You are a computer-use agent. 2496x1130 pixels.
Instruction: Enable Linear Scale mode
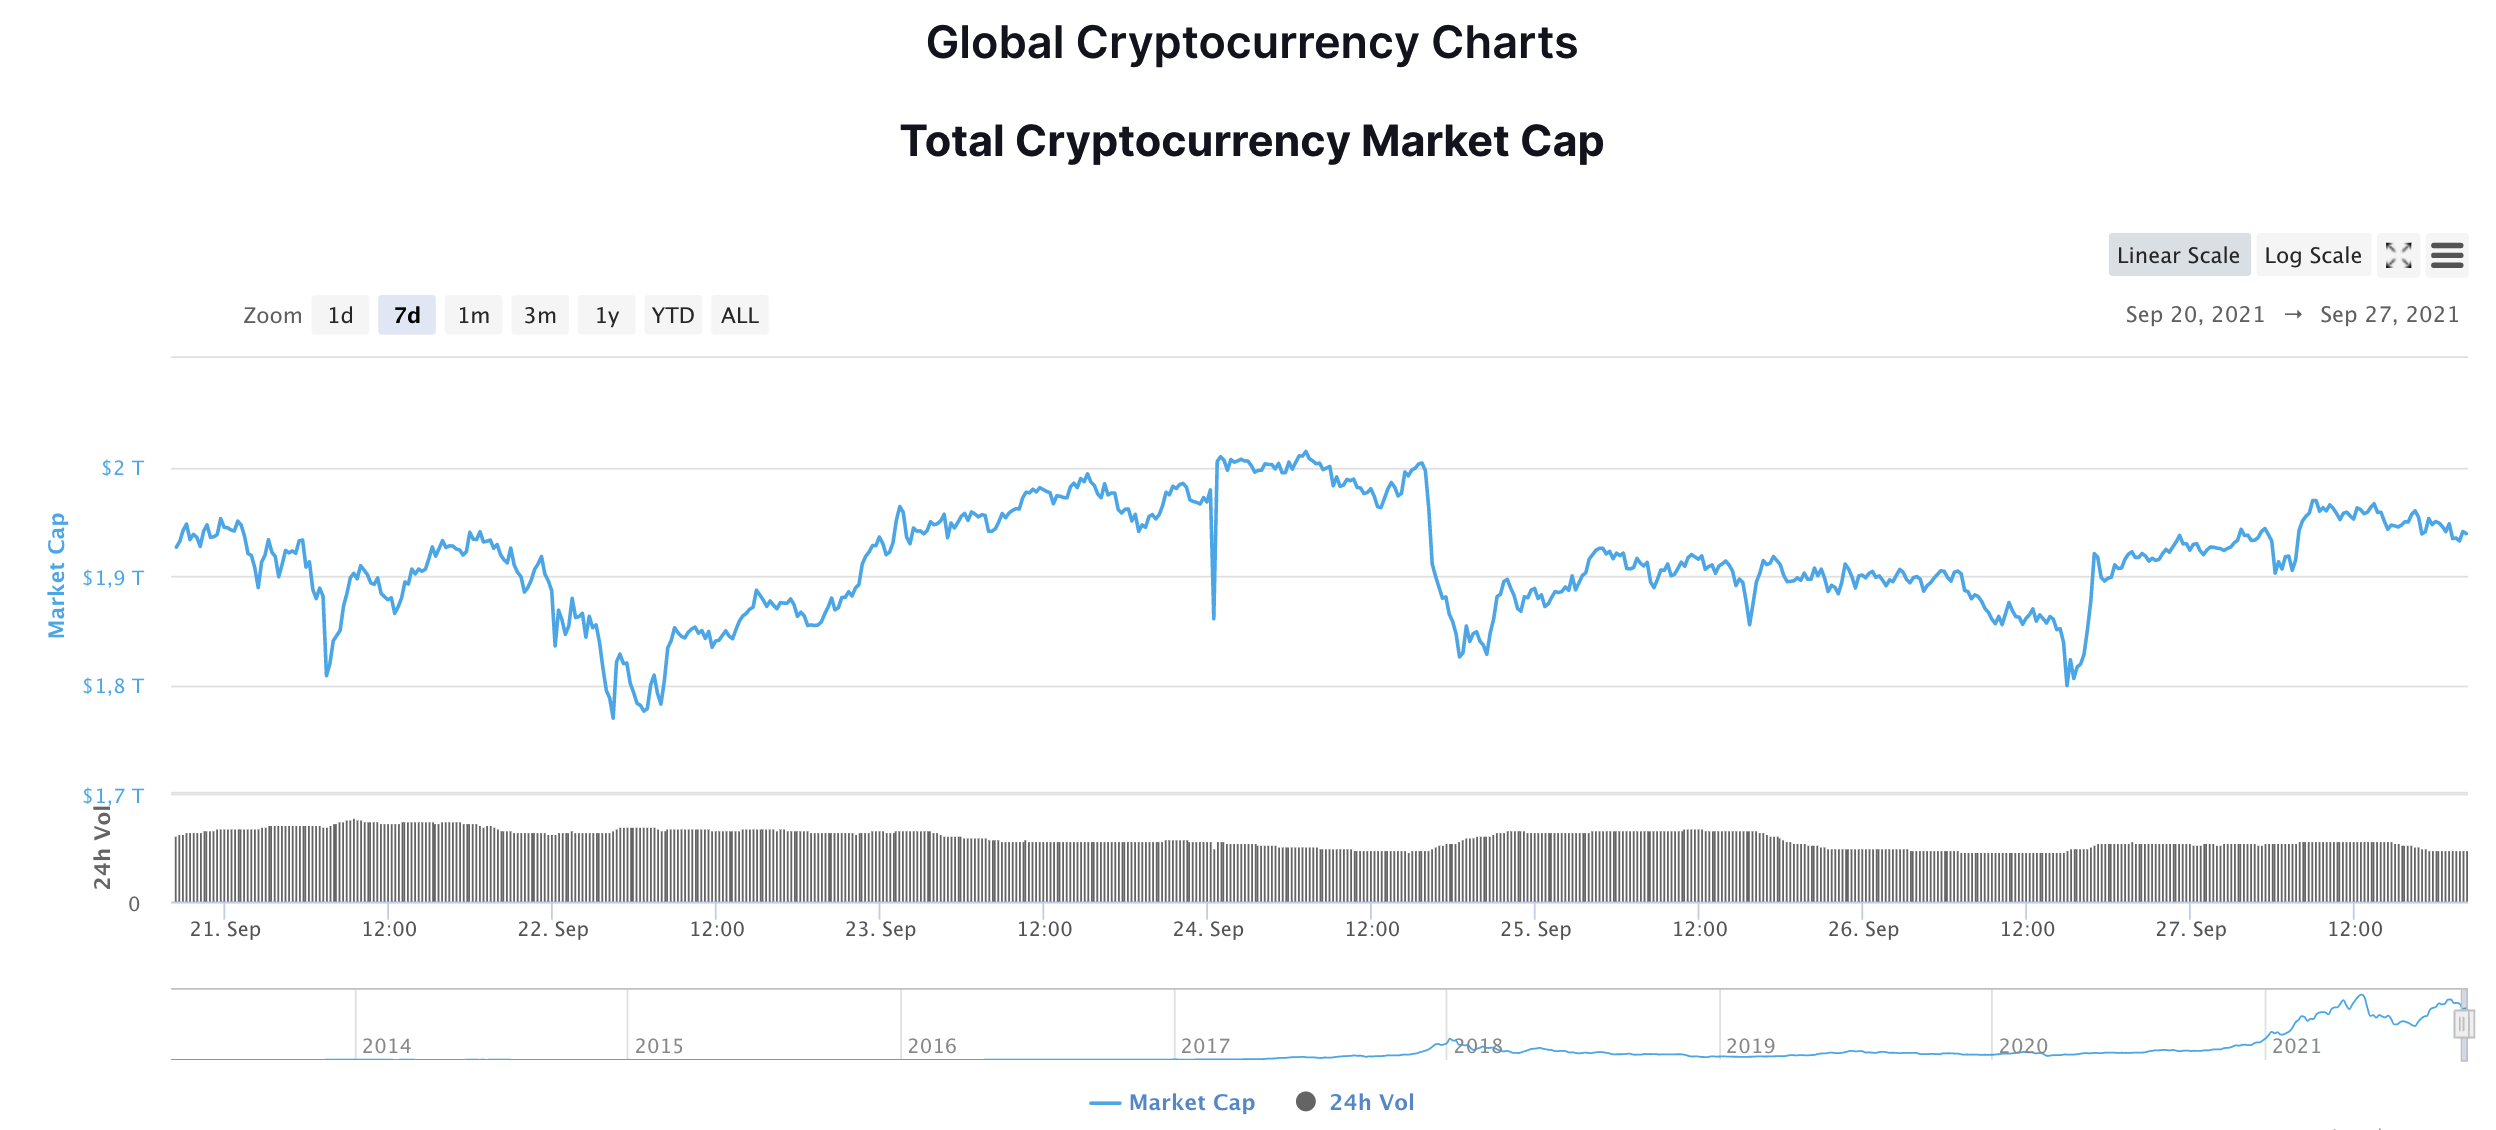coord(2179,256)
